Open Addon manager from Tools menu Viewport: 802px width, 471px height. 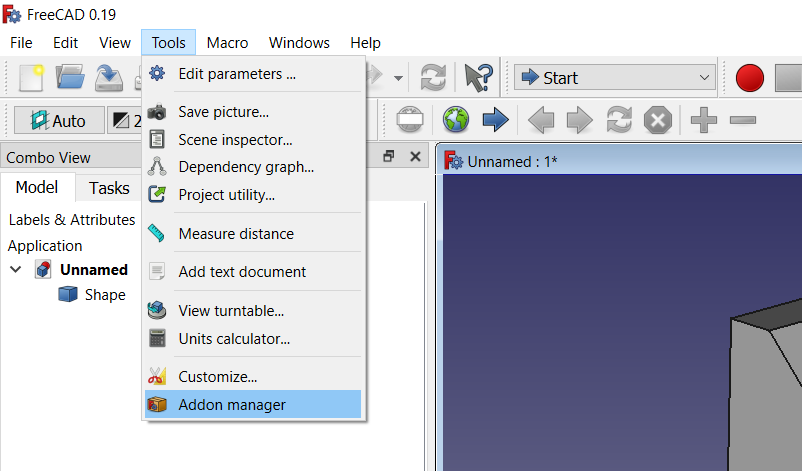pos(253,405)
